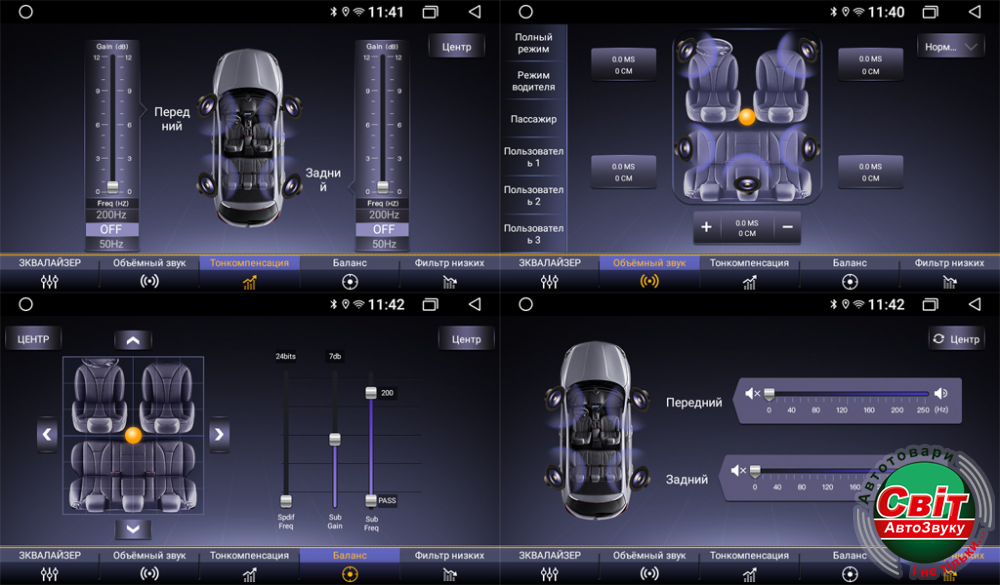Click the up arrow above the seats

pyautogui.click(x=133, y=340)
